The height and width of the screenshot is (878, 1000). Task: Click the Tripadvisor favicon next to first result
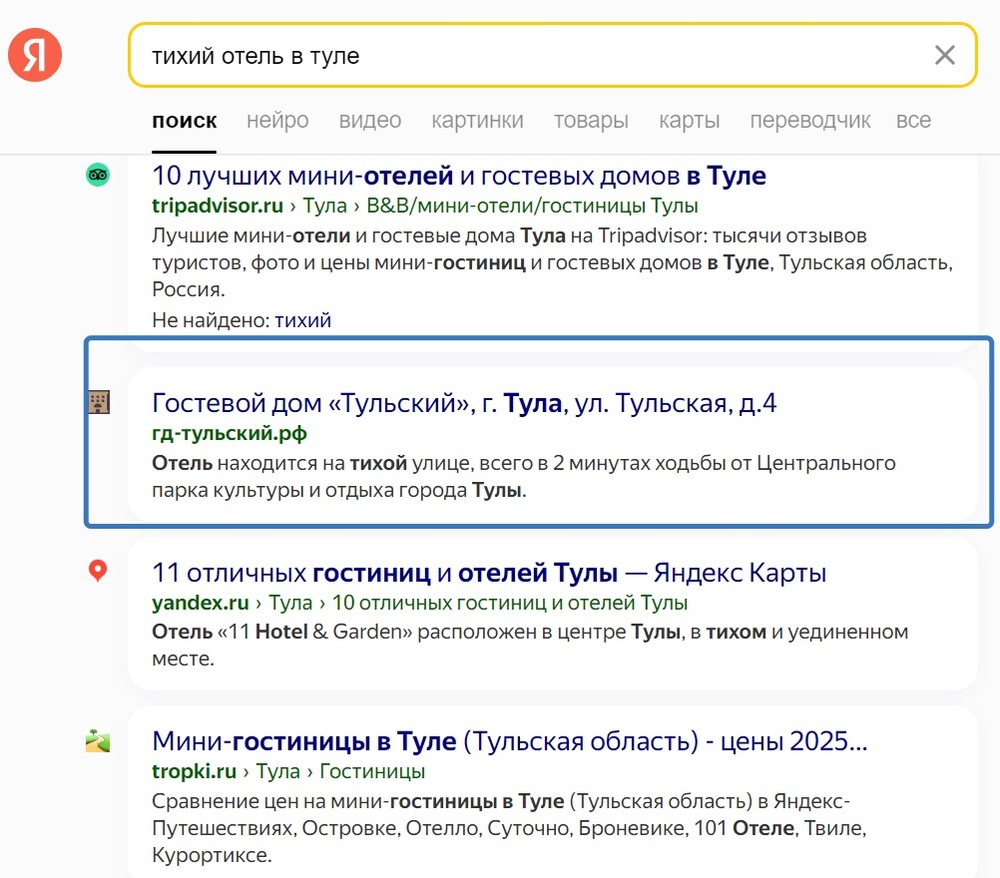point(97,174)
